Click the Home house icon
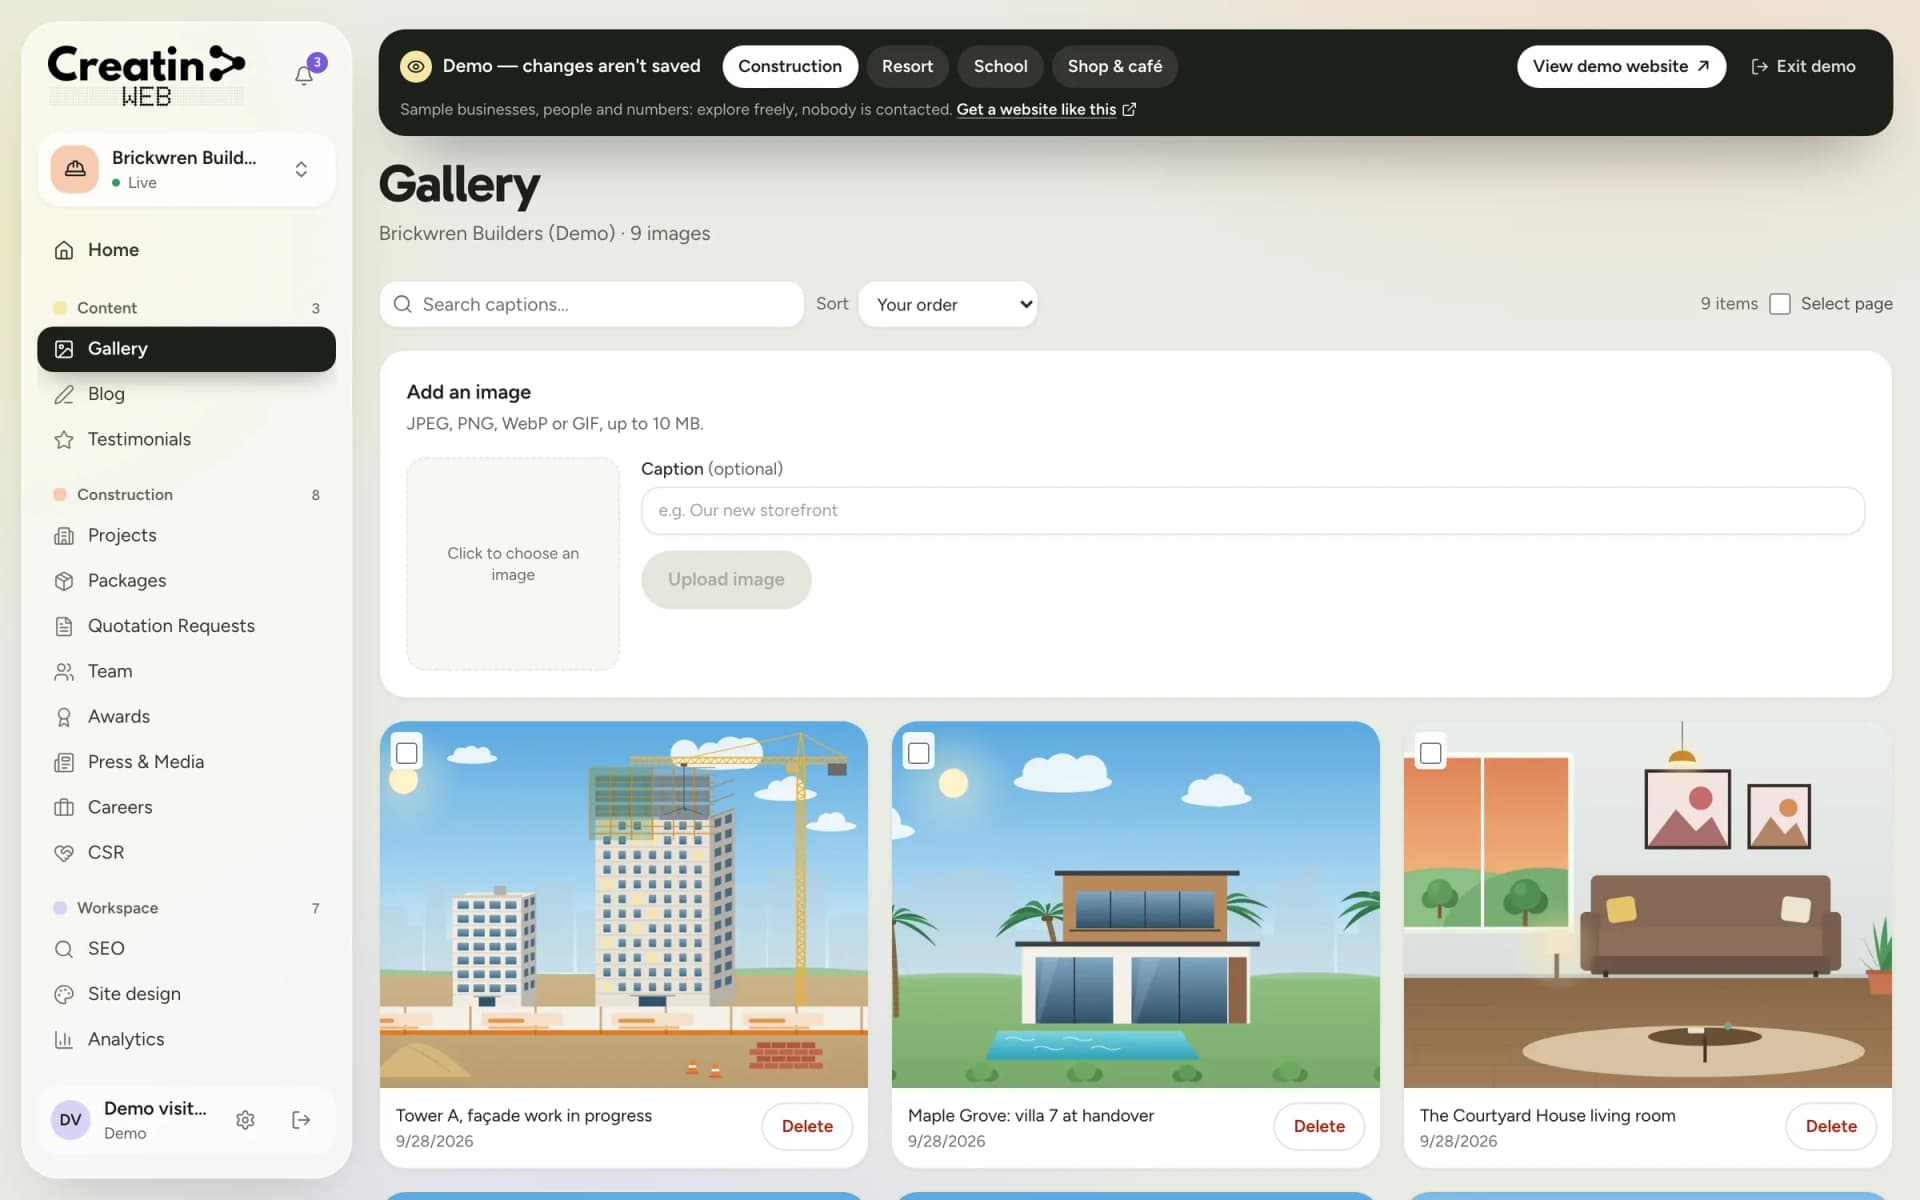The width and height of the screenshot is (1920, 1200). [64, 250]
